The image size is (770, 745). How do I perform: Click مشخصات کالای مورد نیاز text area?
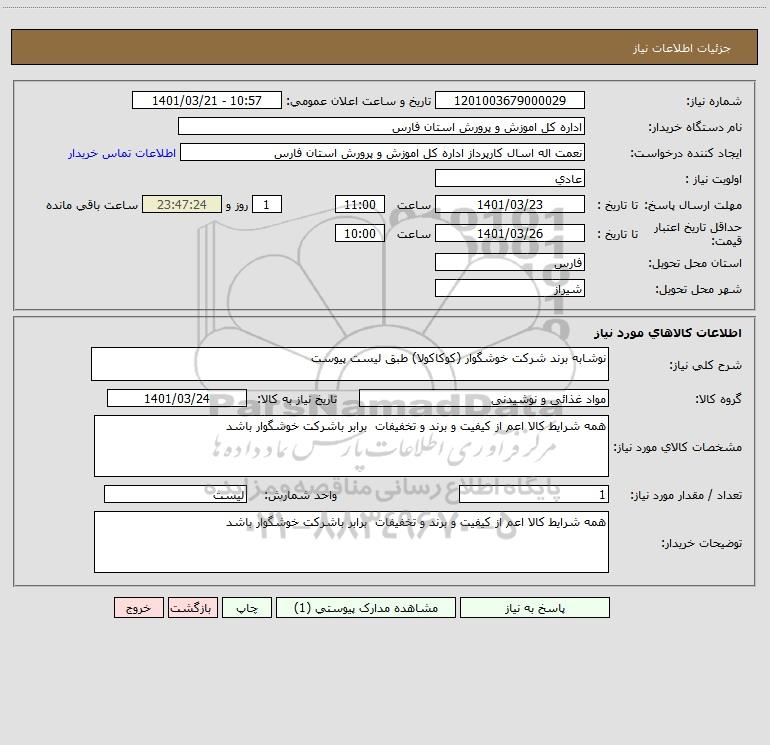click(351, 446)
